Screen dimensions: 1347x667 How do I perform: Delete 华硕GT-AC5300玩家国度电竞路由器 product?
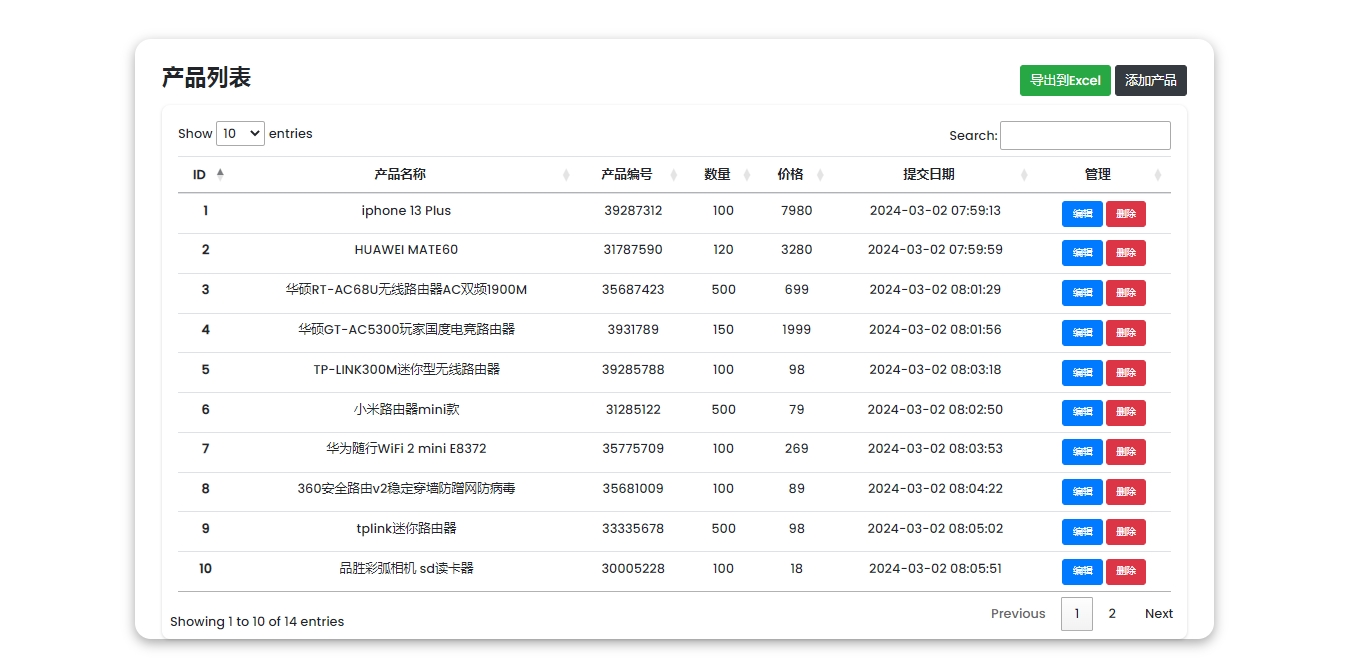1126,333
